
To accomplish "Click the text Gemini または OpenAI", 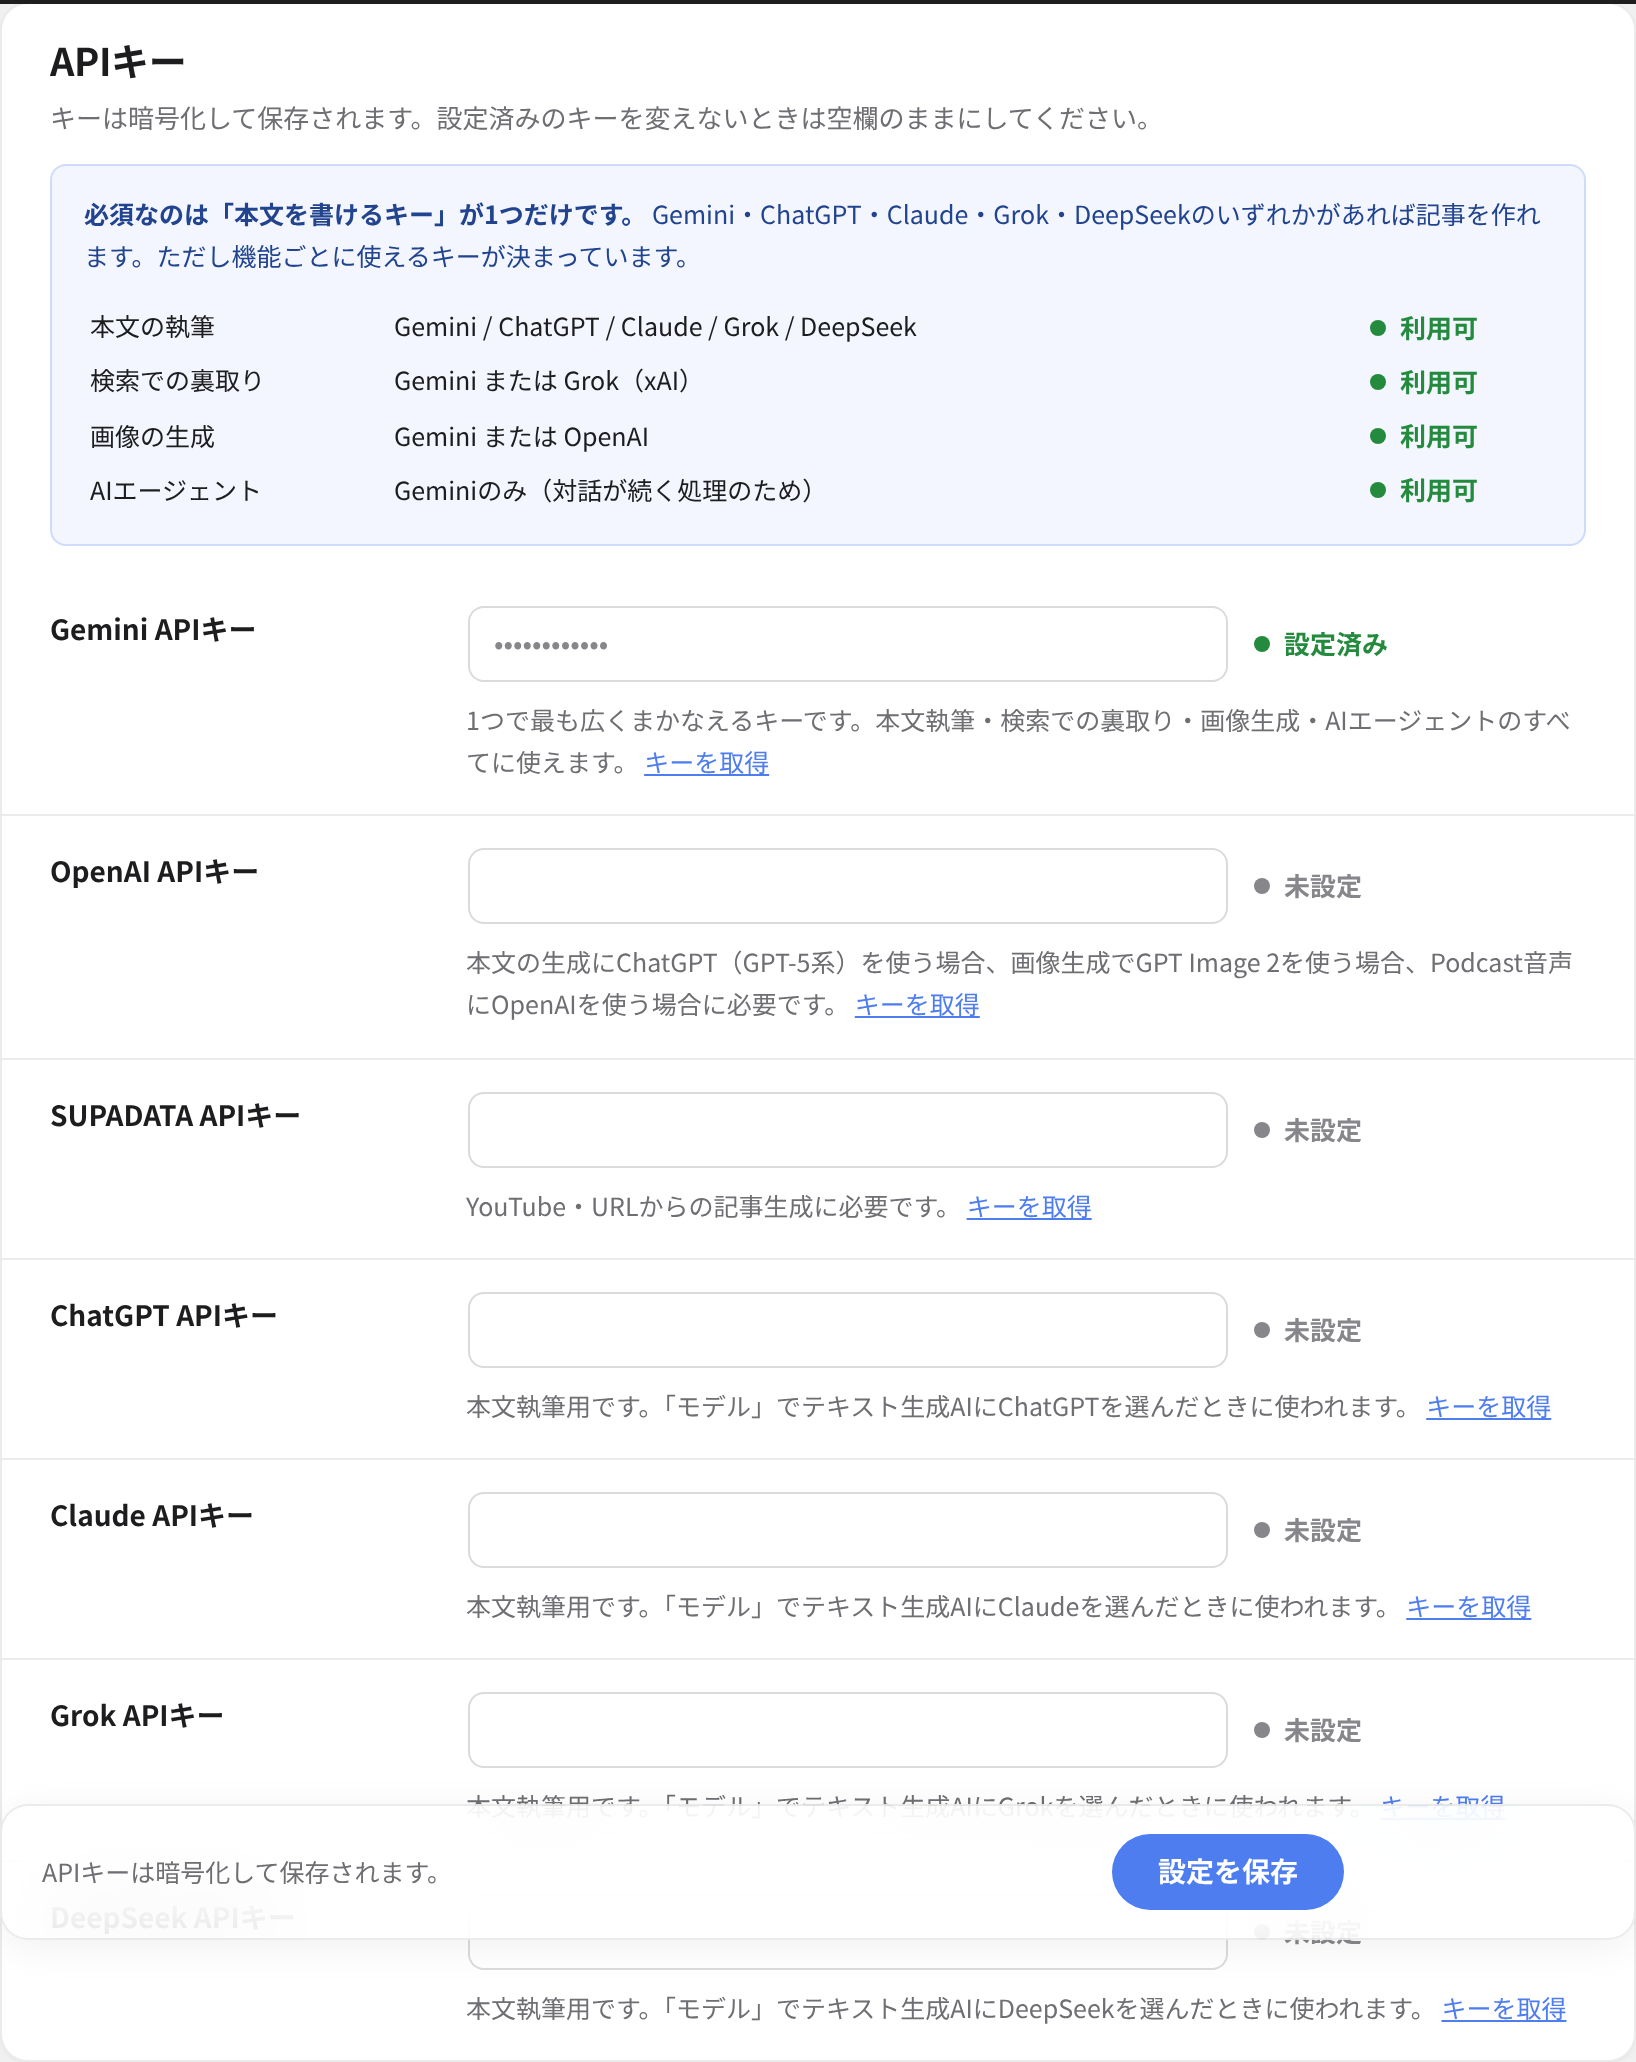I will click(x=521, y=437).
